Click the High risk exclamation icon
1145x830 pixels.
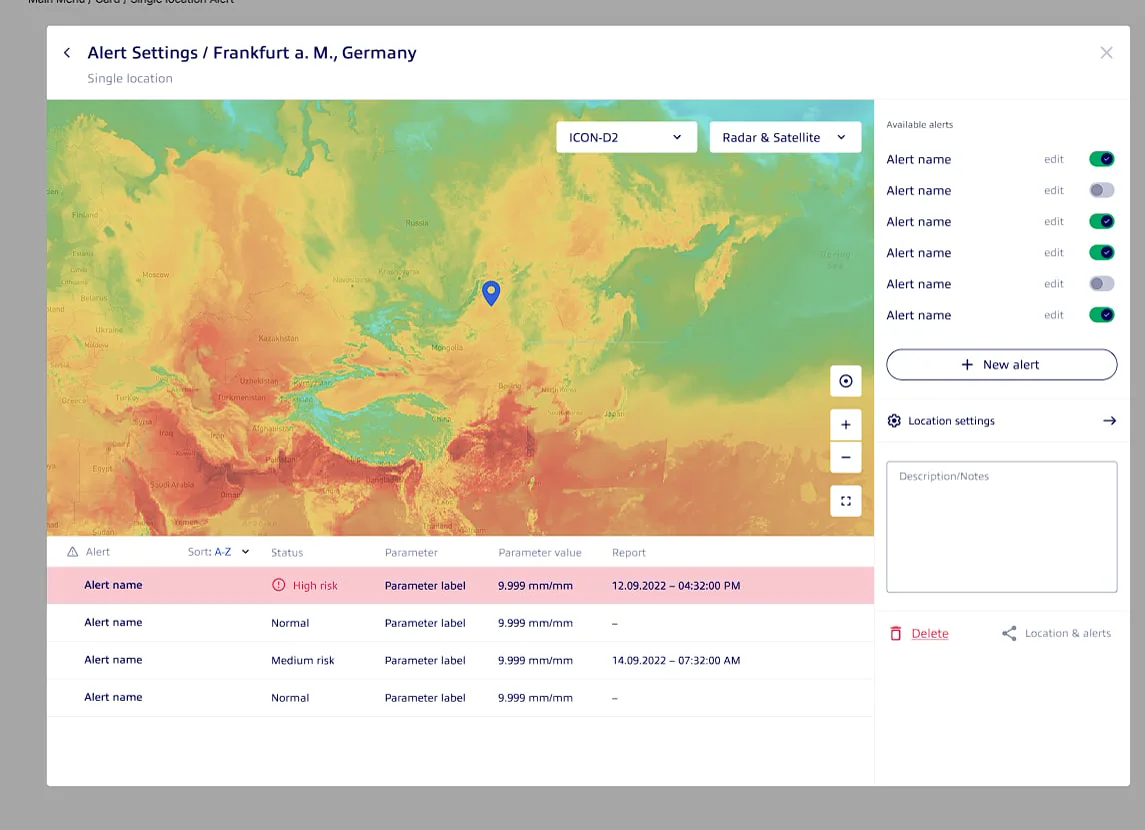(x=278, y=585)
